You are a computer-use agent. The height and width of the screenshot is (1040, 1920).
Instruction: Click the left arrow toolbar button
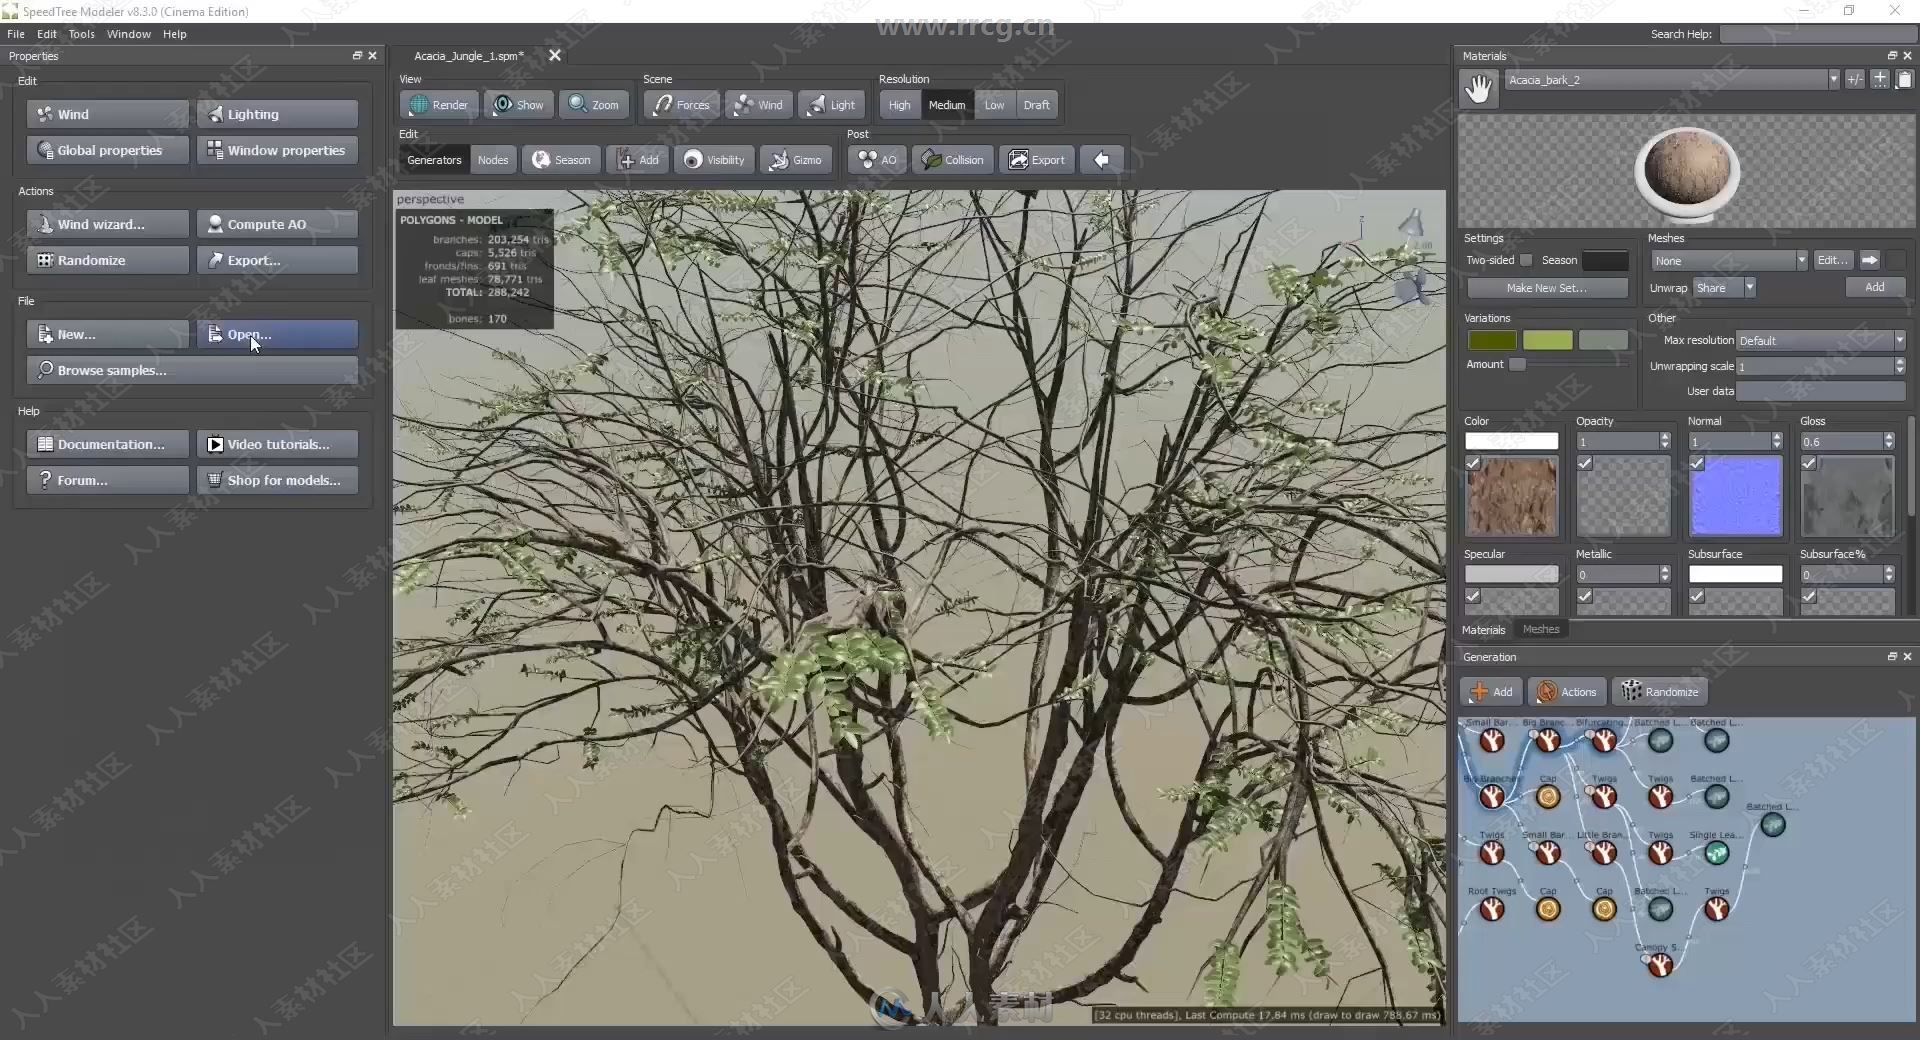click(1101, 160)
